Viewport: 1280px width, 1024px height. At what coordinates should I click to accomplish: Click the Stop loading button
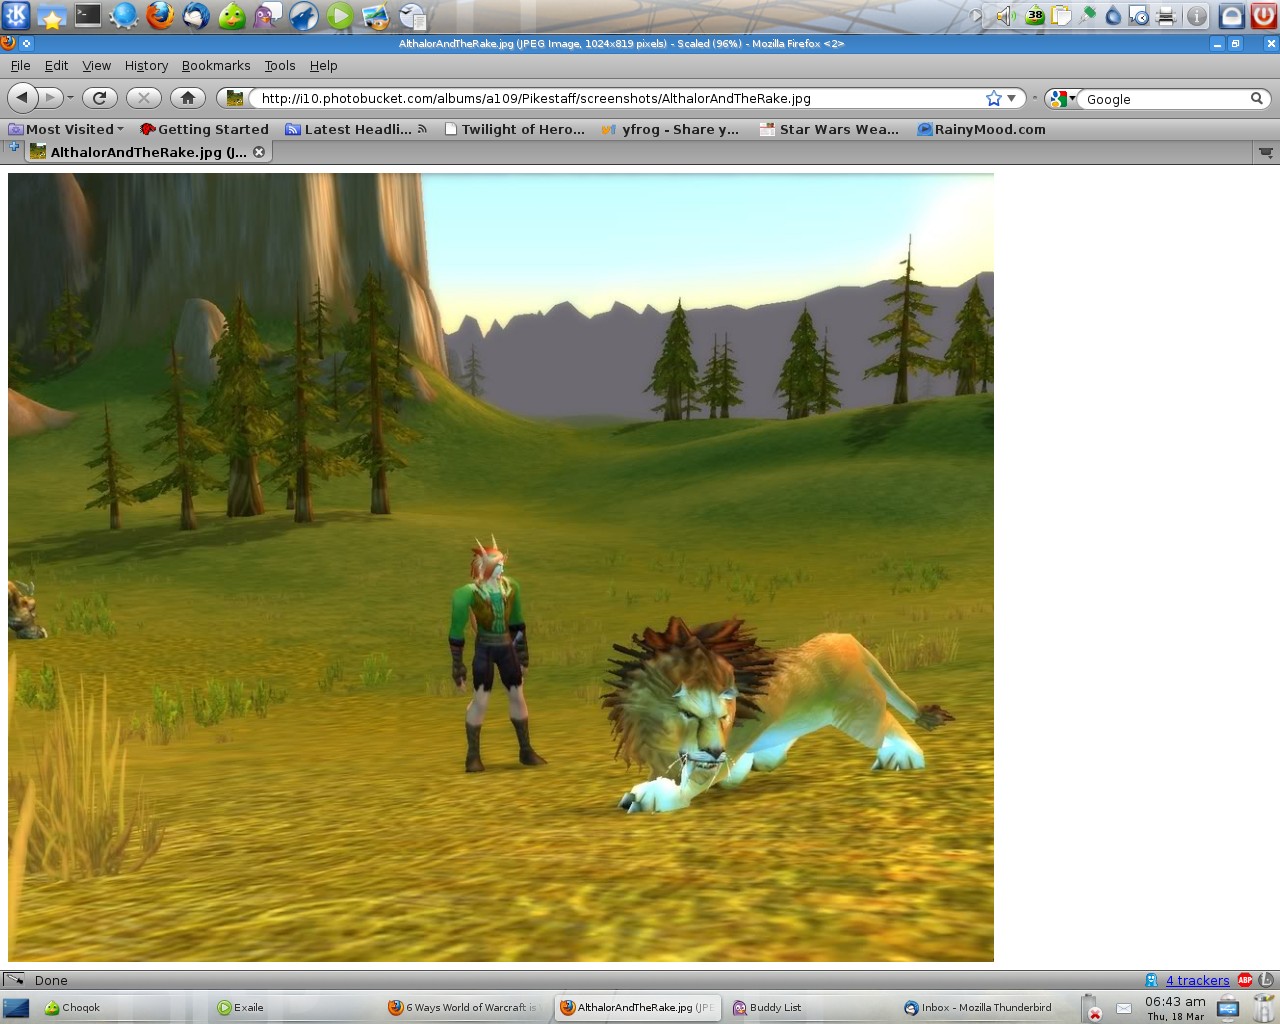point(144,97)
